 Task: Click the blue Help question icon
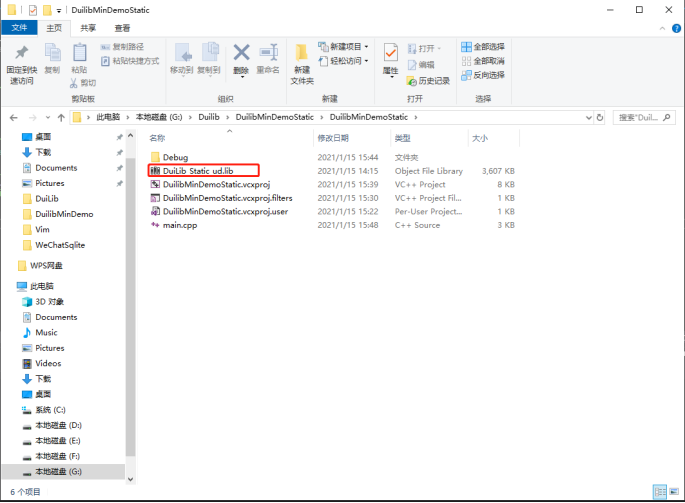pyautogui.click(x=676, y=28)
